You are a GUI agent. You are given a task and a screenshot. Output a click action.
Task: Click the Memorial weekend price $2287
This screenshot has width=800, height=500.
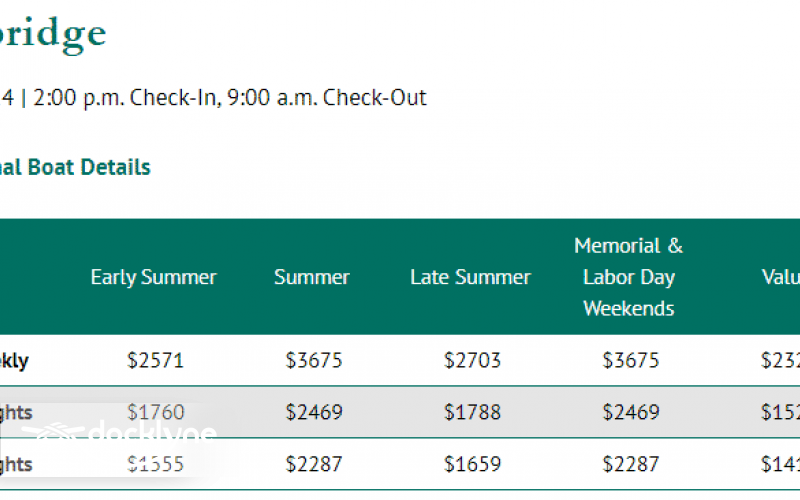(631, 464)
